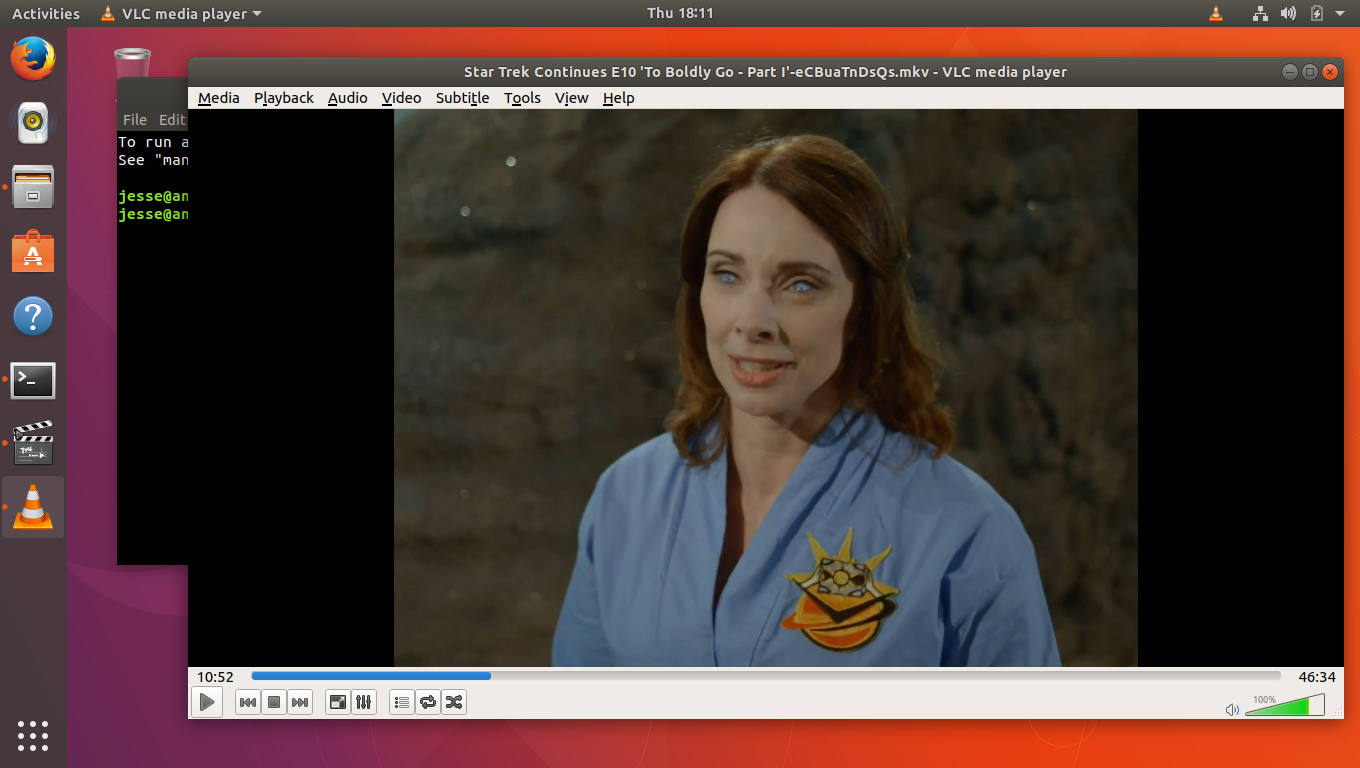Skip to next media in playlist
Screen dimensions: 1360x768
300,702
